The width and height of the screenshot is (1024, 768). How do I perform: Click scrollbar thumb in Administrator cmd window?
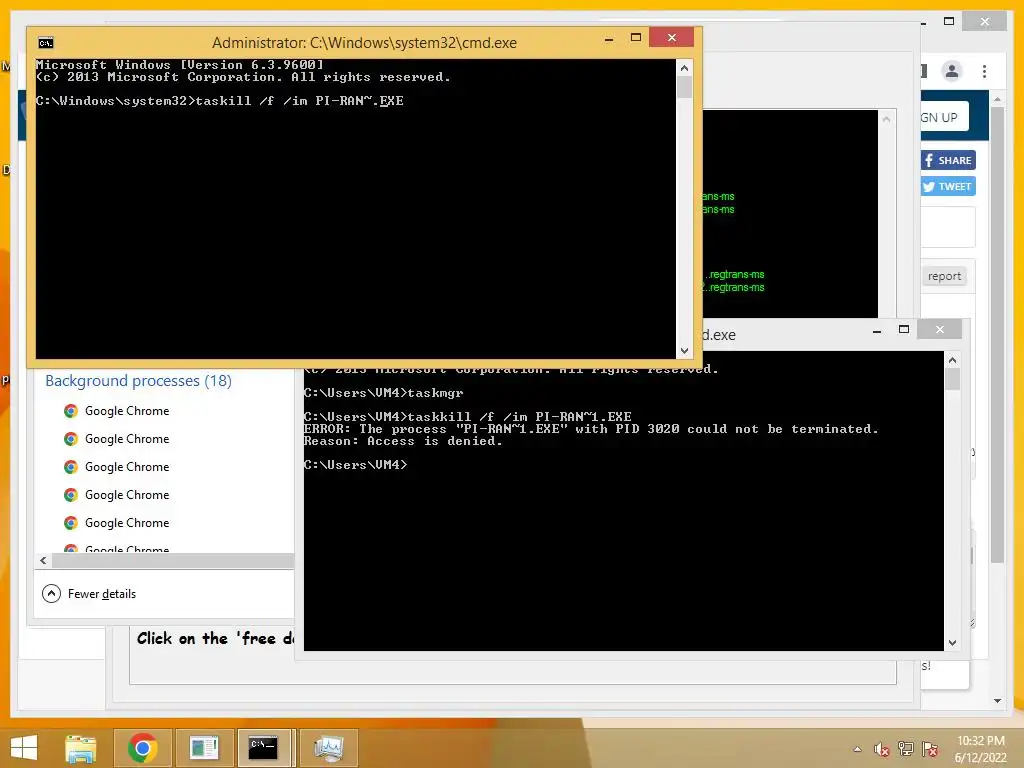[684, 87]
